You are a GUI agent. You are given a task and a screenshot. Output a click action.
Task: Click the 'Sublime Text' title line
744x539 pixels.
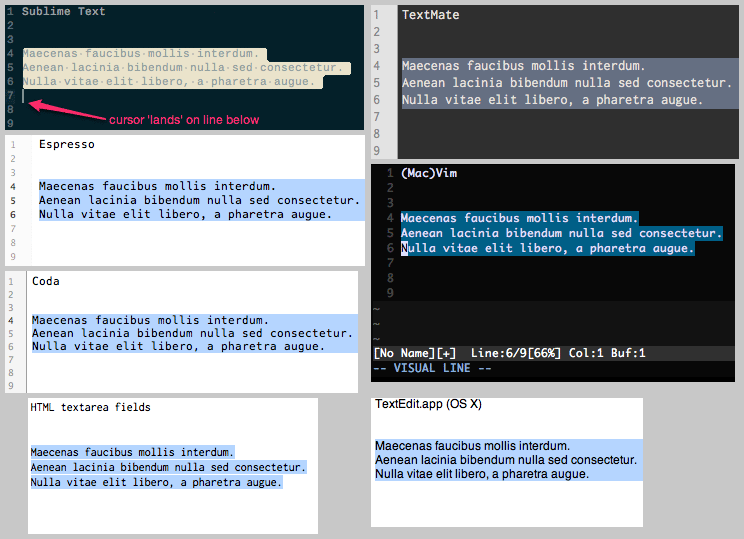[63, 11]
